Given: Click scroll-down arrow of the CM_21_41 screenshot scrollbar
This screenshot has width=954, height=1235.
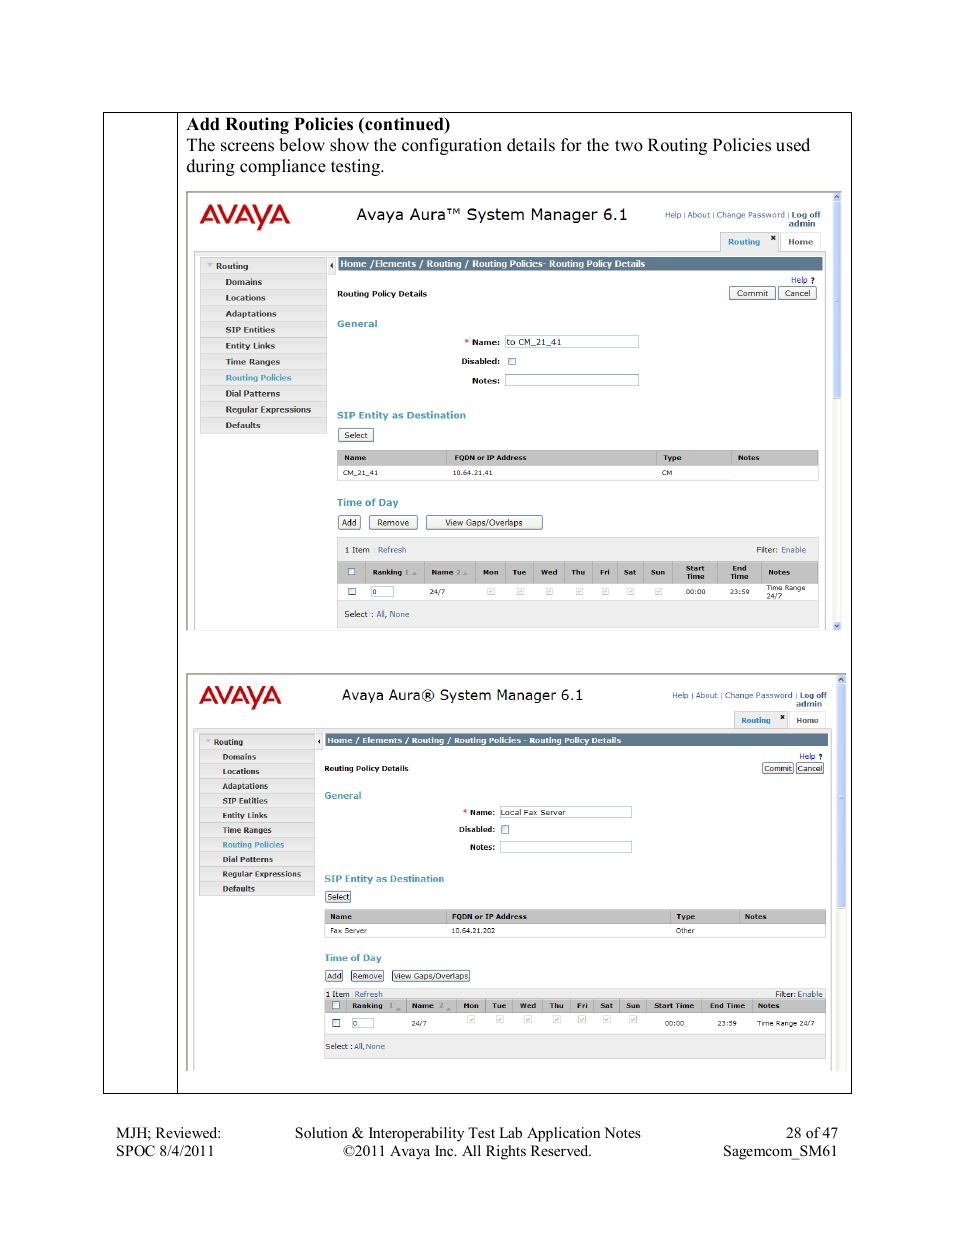Looking at the screenshot, I should click(837, 625).
